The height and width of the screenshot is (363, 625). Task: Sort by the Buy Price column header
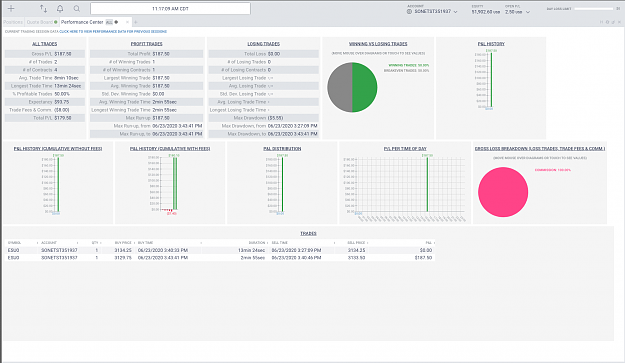(x=123, y=243)
